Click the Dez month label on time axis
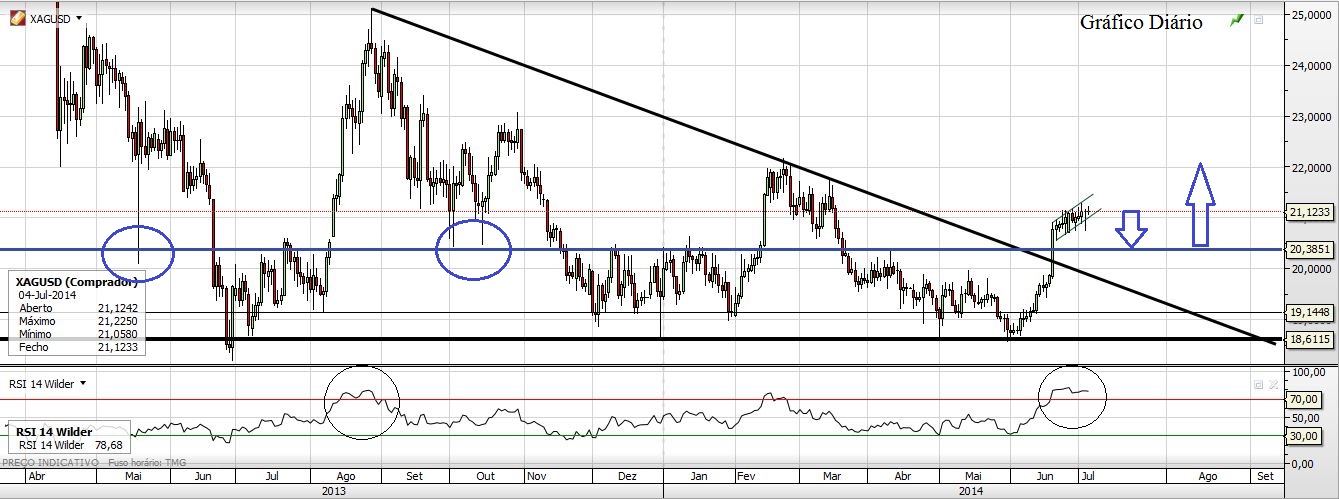Image resolution: width=1339 pixels, height=499 pixels. [x=627, y=477]
